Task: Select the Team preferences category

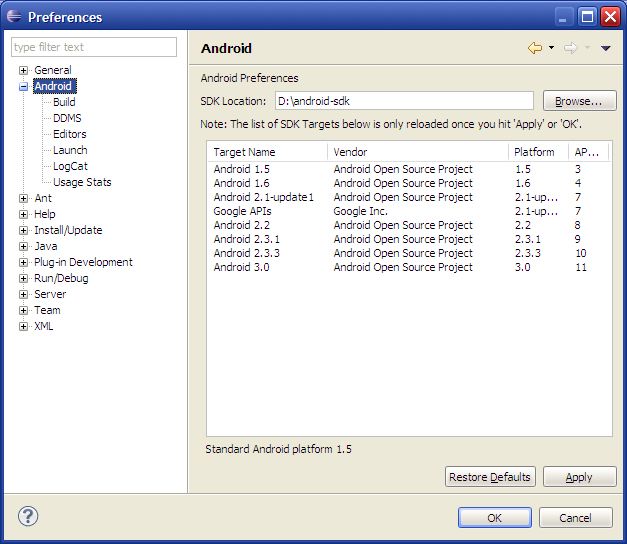Action: pyautogui.click(x=47, y=310)
